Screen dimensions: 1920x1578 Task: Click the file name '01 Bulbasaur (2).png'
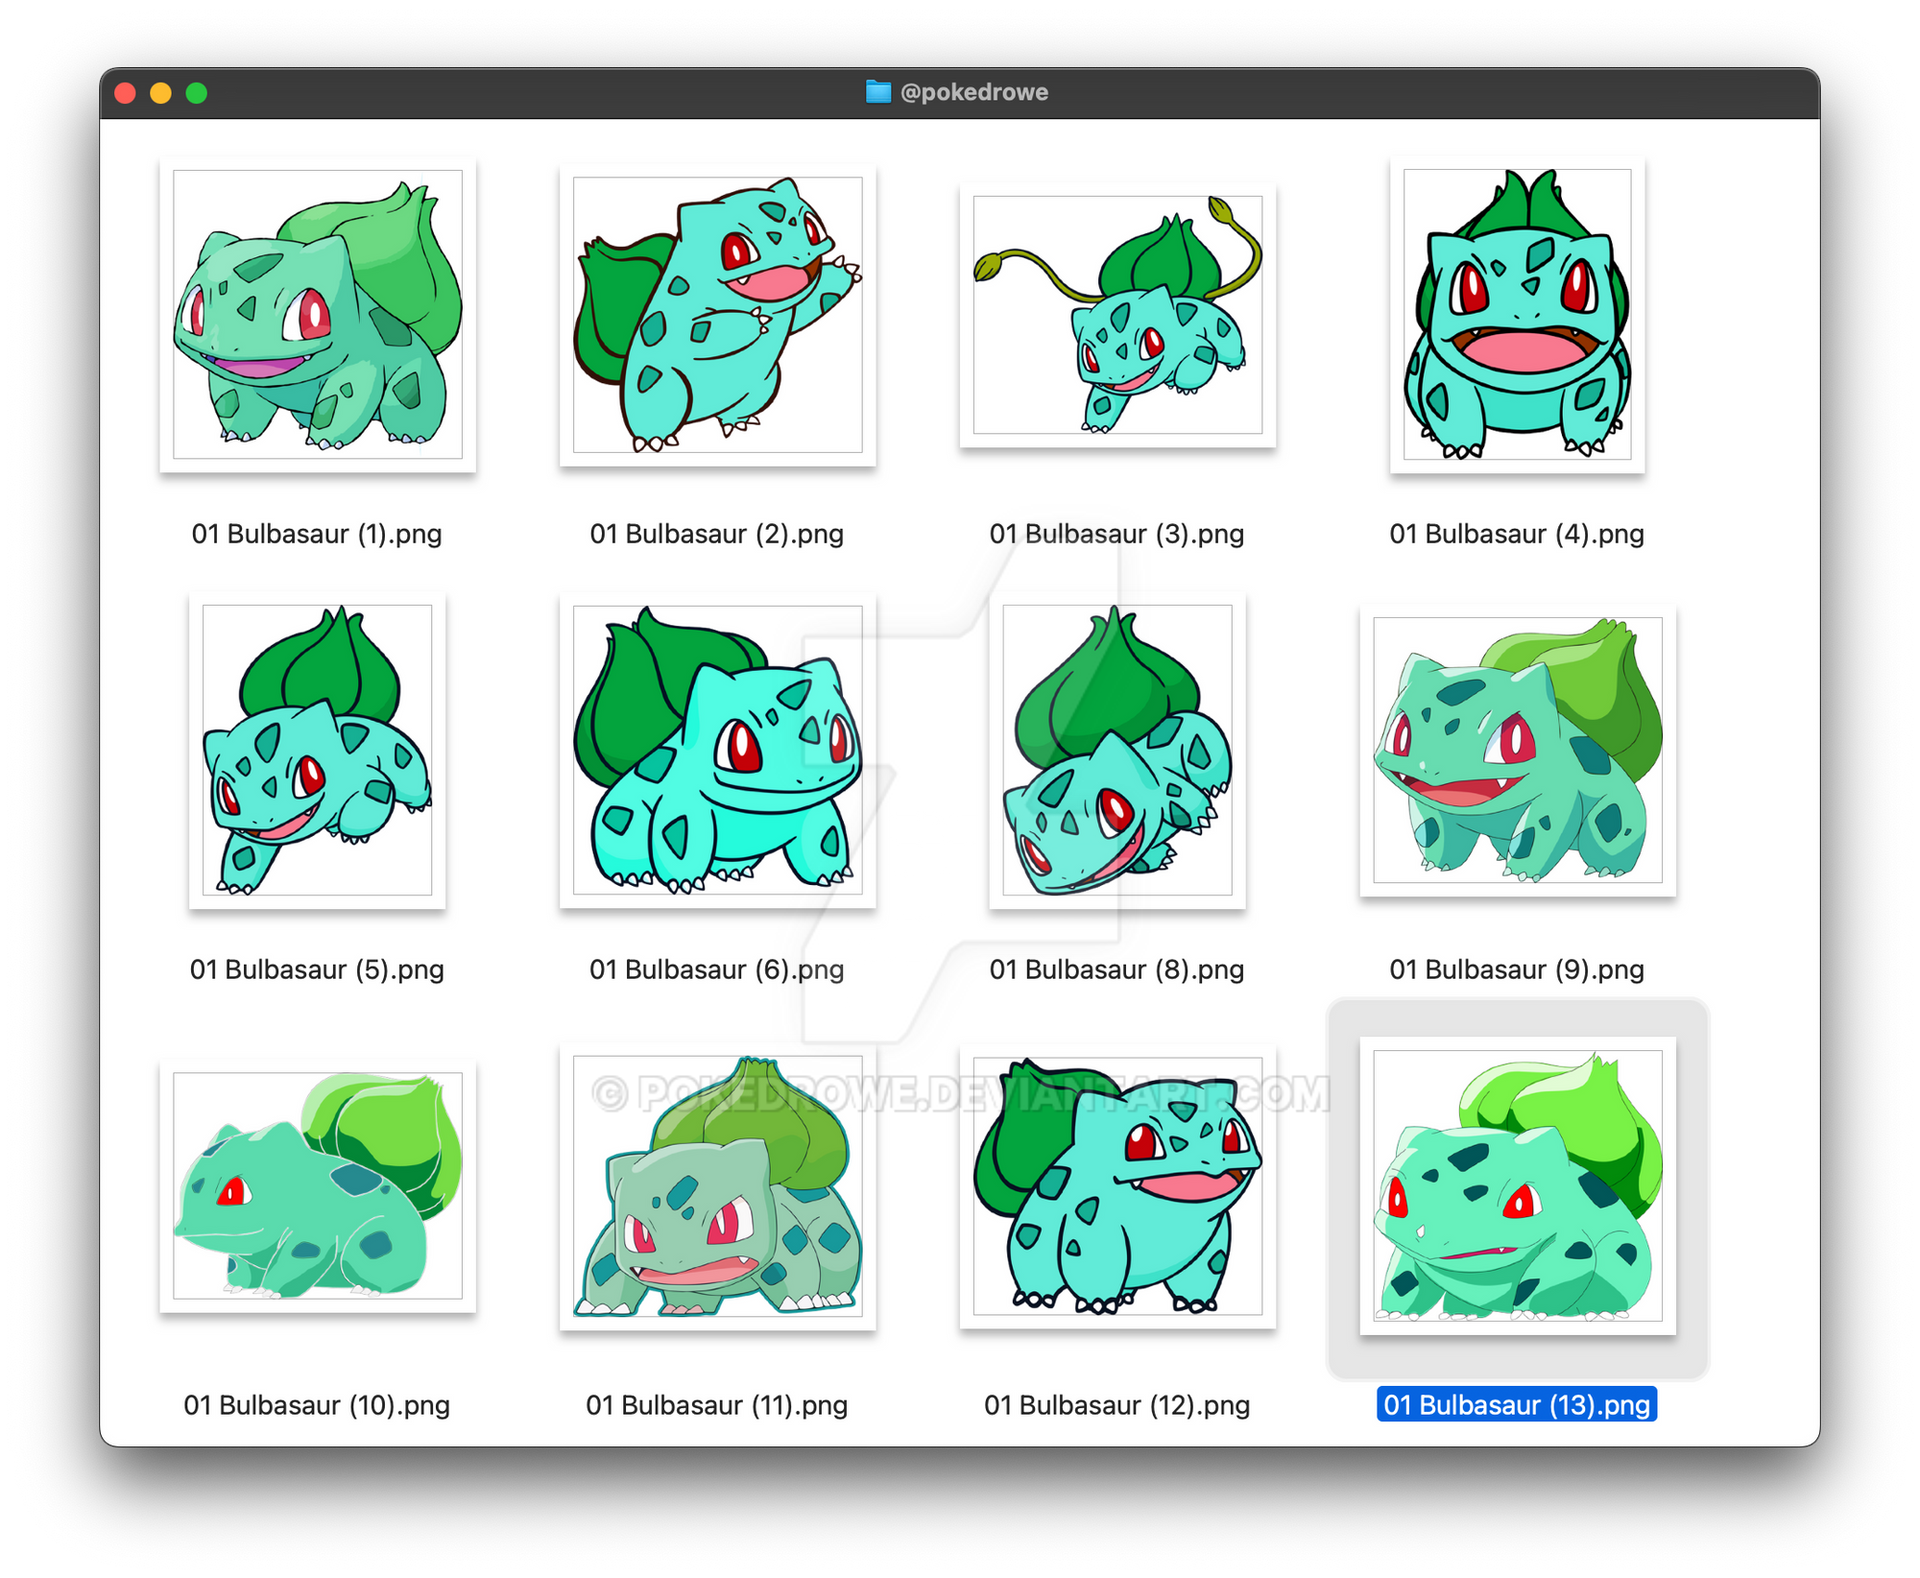pyautogui.click(x=717, y=534)
